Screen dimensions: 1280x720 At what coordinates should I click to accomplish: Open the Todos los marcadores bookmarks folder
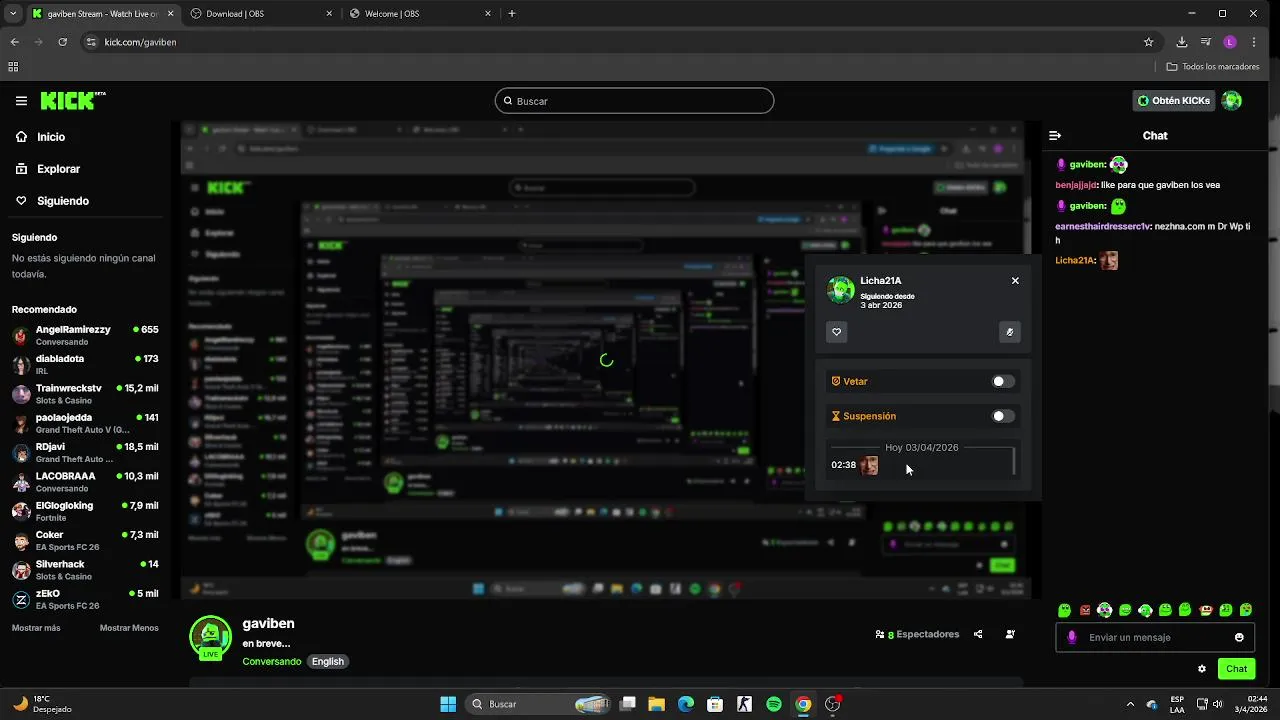(x=1213, y=67)
